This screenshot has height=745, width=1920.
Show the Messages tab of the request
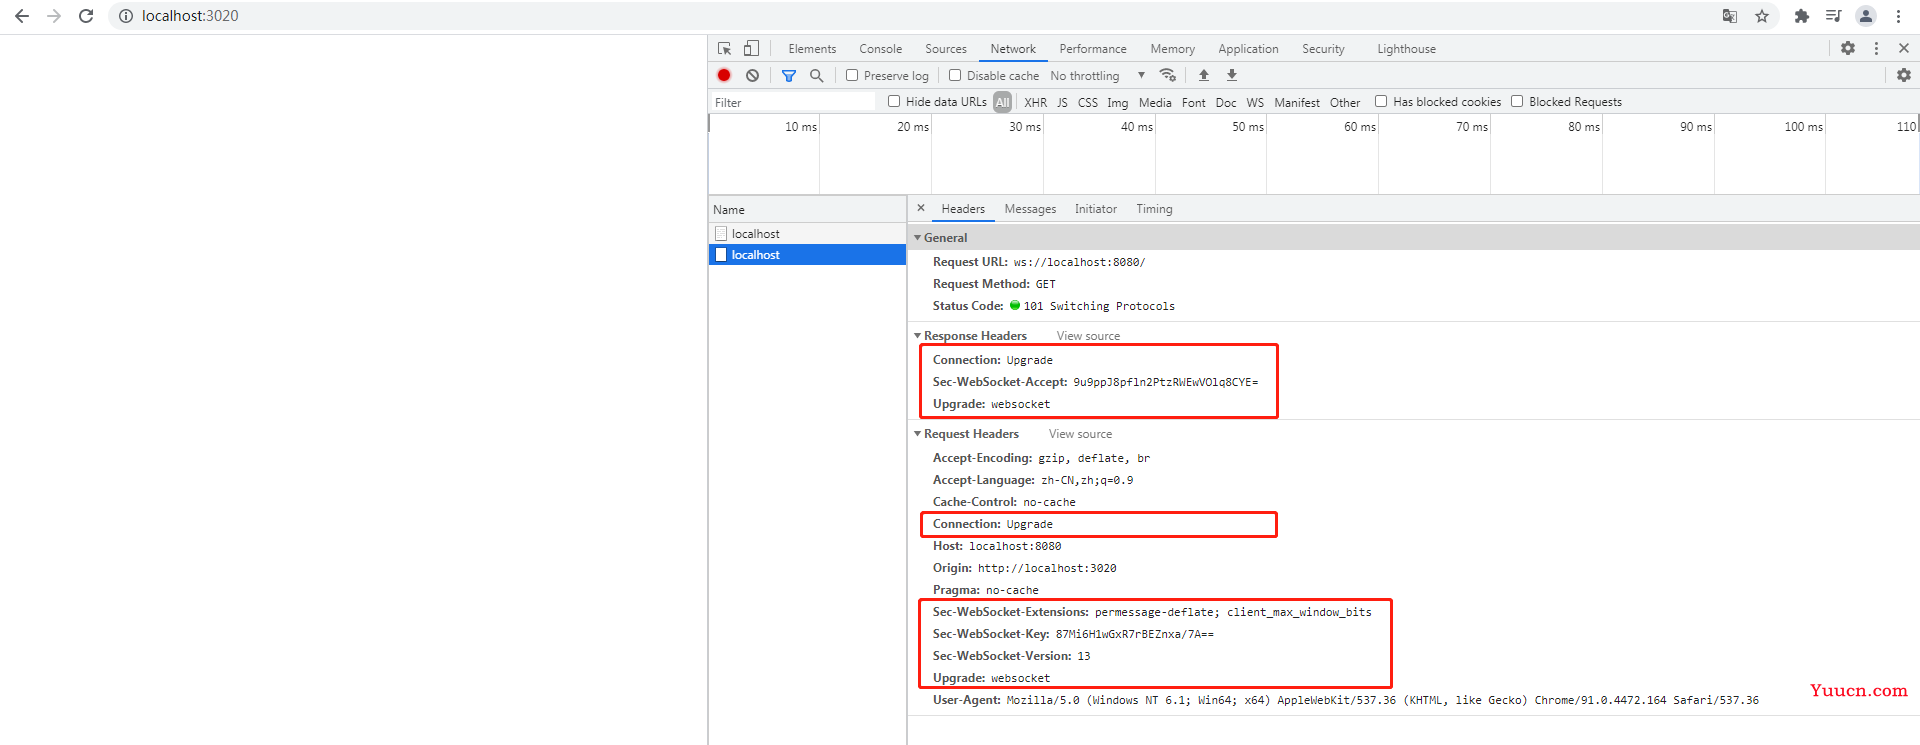(x=1030, y=209)
